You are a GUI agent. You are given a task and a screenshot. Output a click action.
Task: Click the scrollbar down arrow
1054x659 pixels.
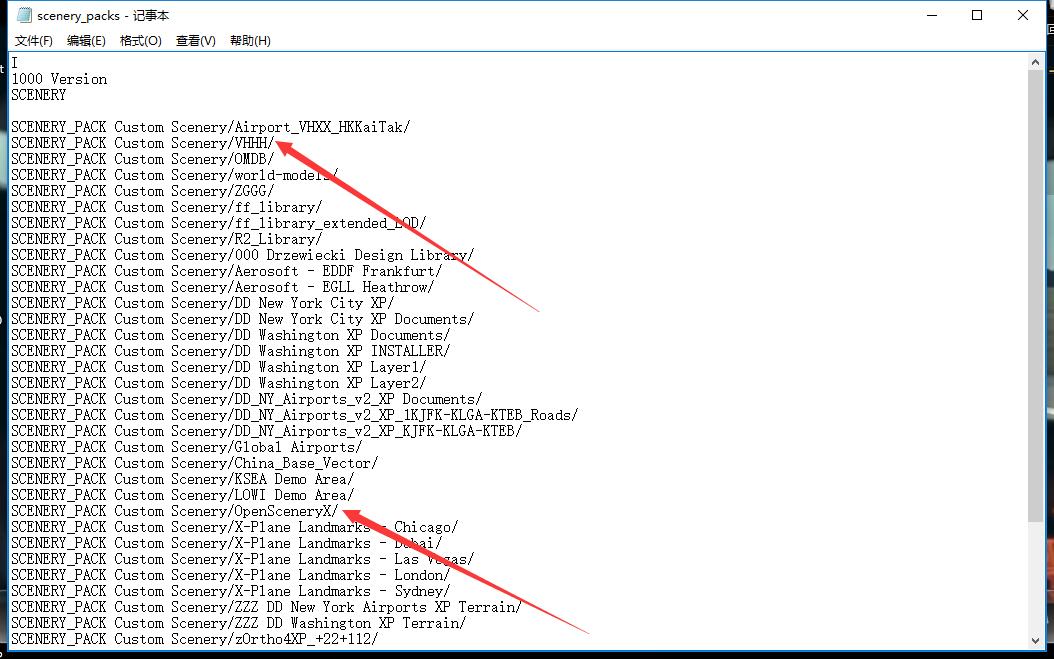tap(1035, 641)
